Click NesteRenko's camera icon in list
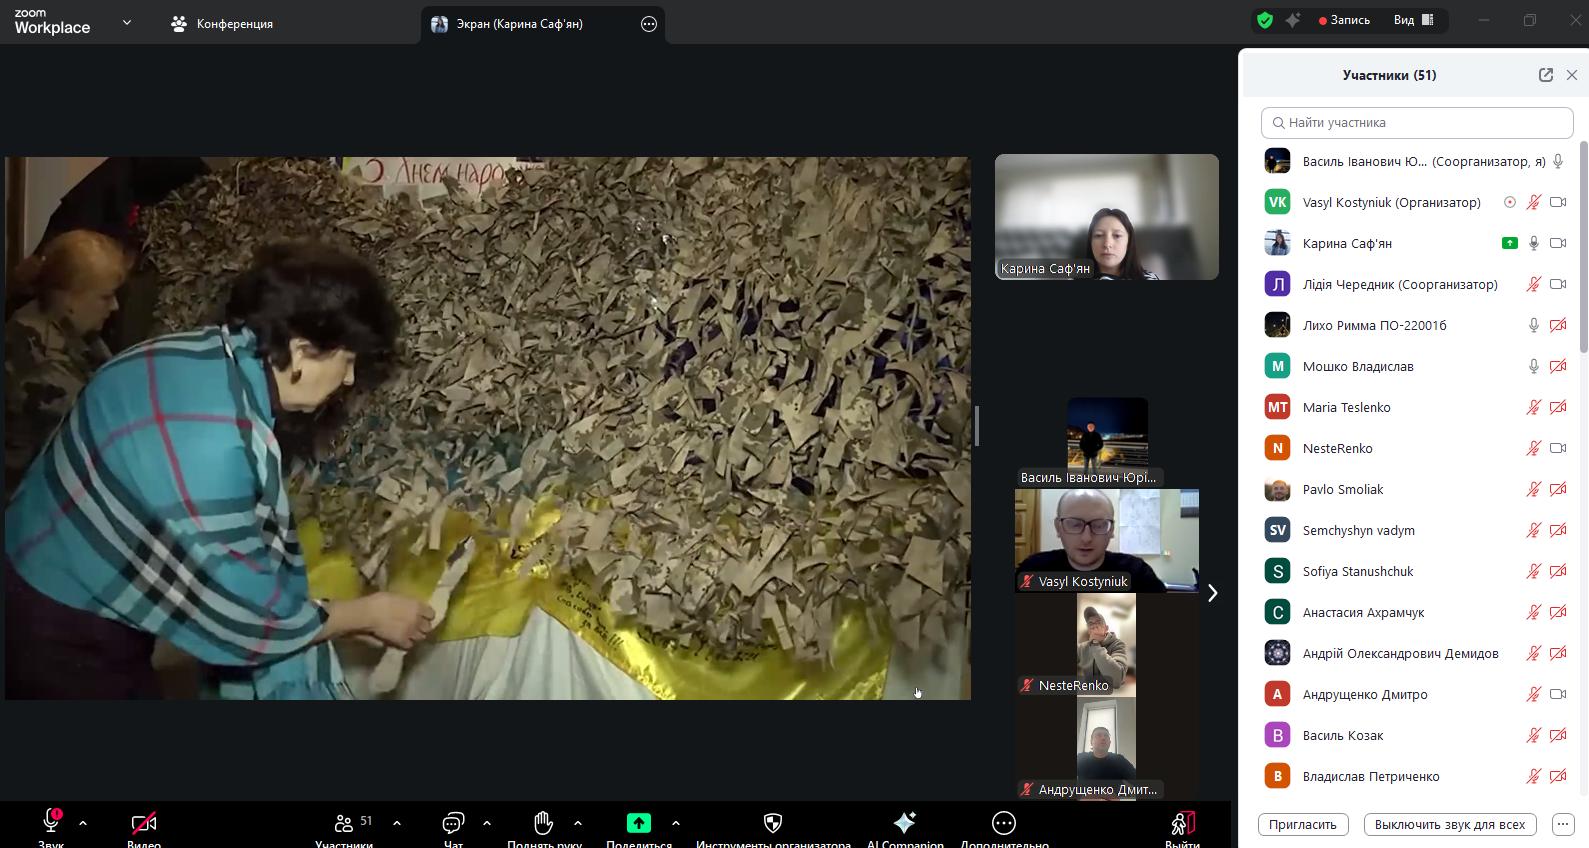1589x848 pixels. tap(1558, 448)
